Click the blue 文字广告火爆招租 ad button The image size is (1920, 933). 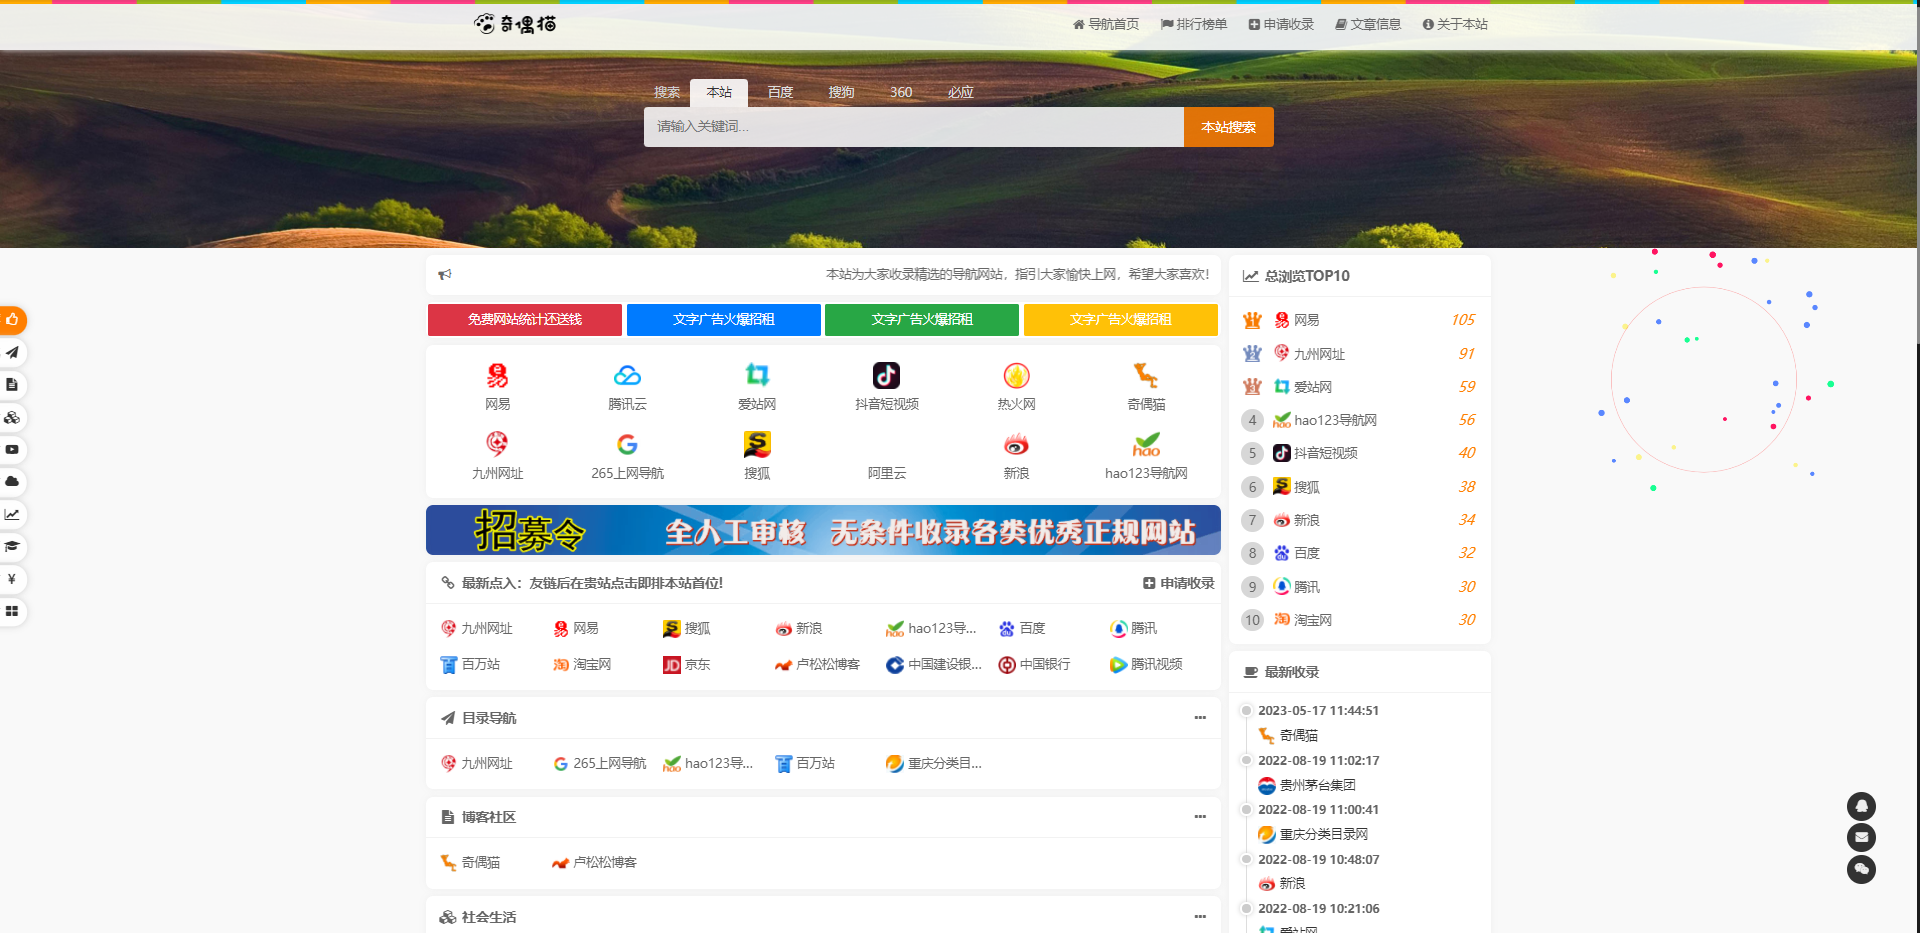(x=724, y=320)
